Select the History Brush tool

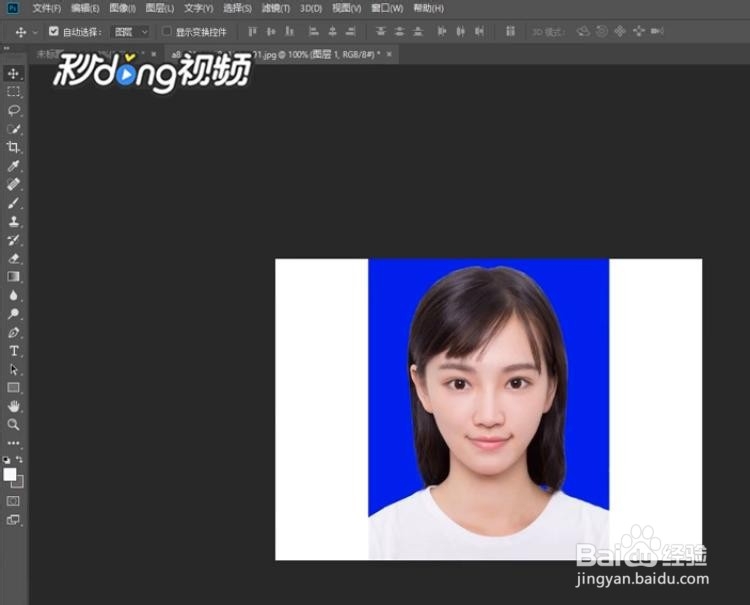point(13,240)
